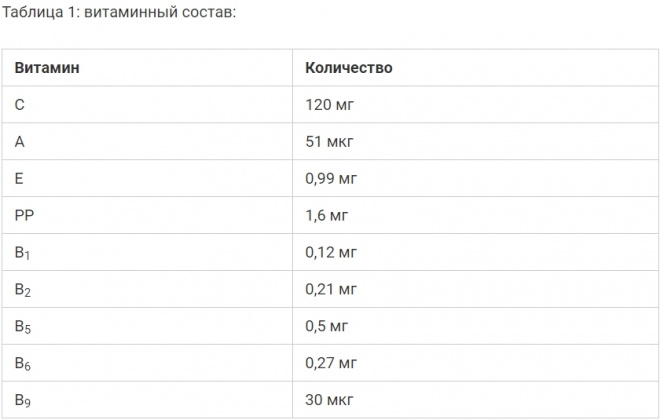The image size is (660, 420).
Task: Select the '0,27 мг' value
Action: [x=331, y=363]
